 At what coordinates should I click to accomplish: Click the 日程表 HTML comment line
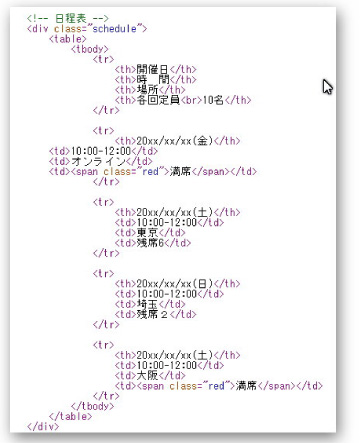pyautogui.click(x=68, y=18)
